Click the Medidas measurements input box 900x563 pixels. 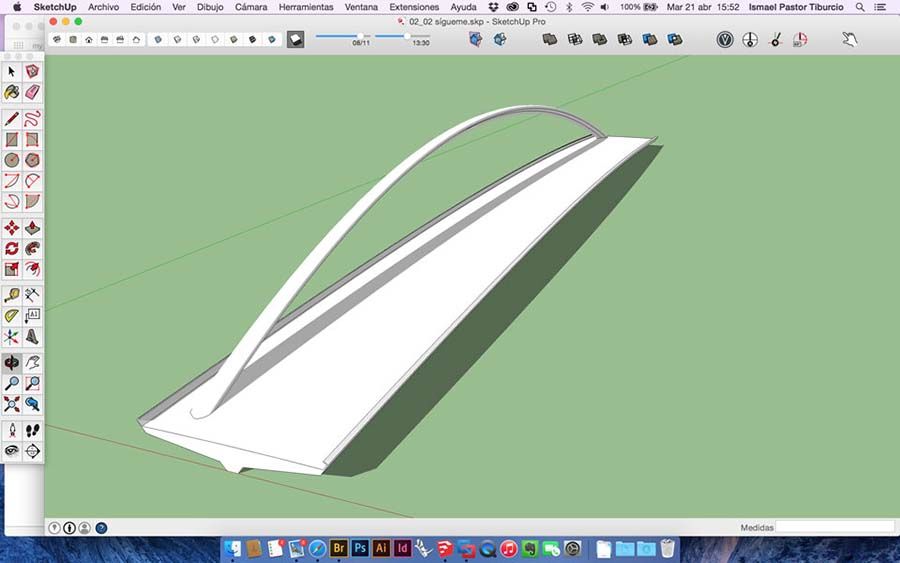(835, 527)
